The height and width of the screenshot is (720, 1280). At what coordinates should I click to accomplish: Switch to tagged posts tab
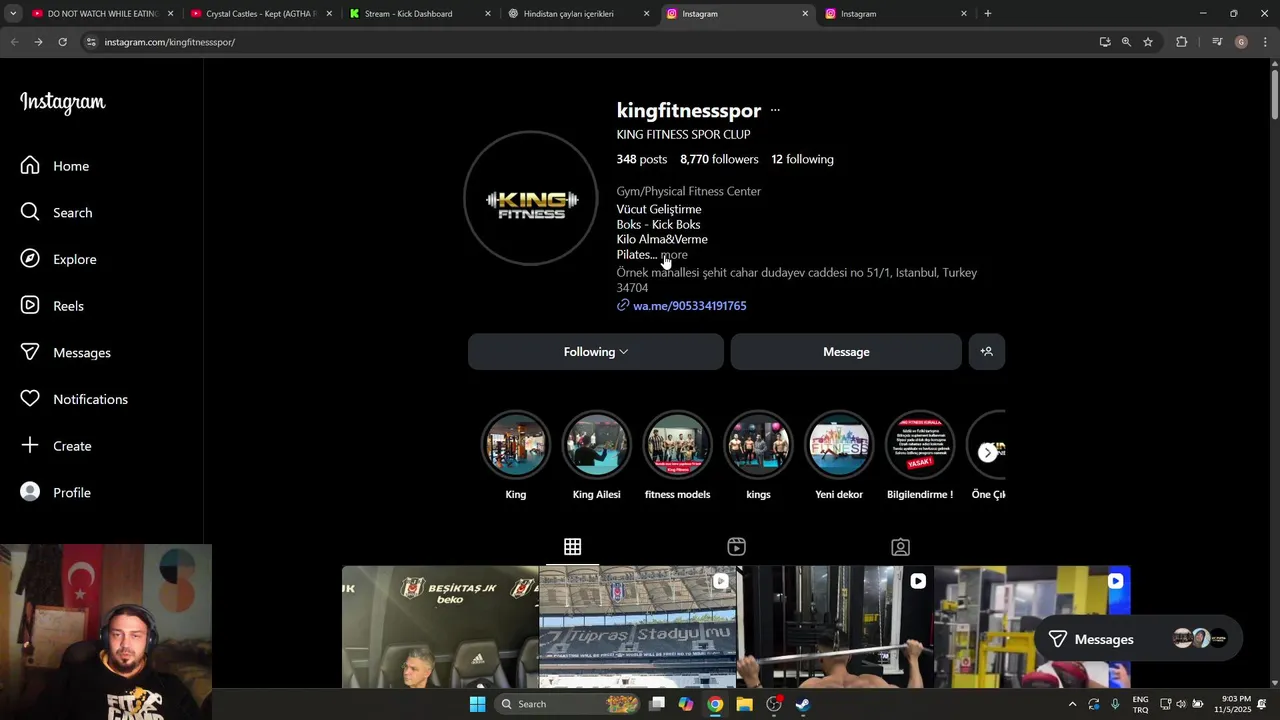[900, 547]
